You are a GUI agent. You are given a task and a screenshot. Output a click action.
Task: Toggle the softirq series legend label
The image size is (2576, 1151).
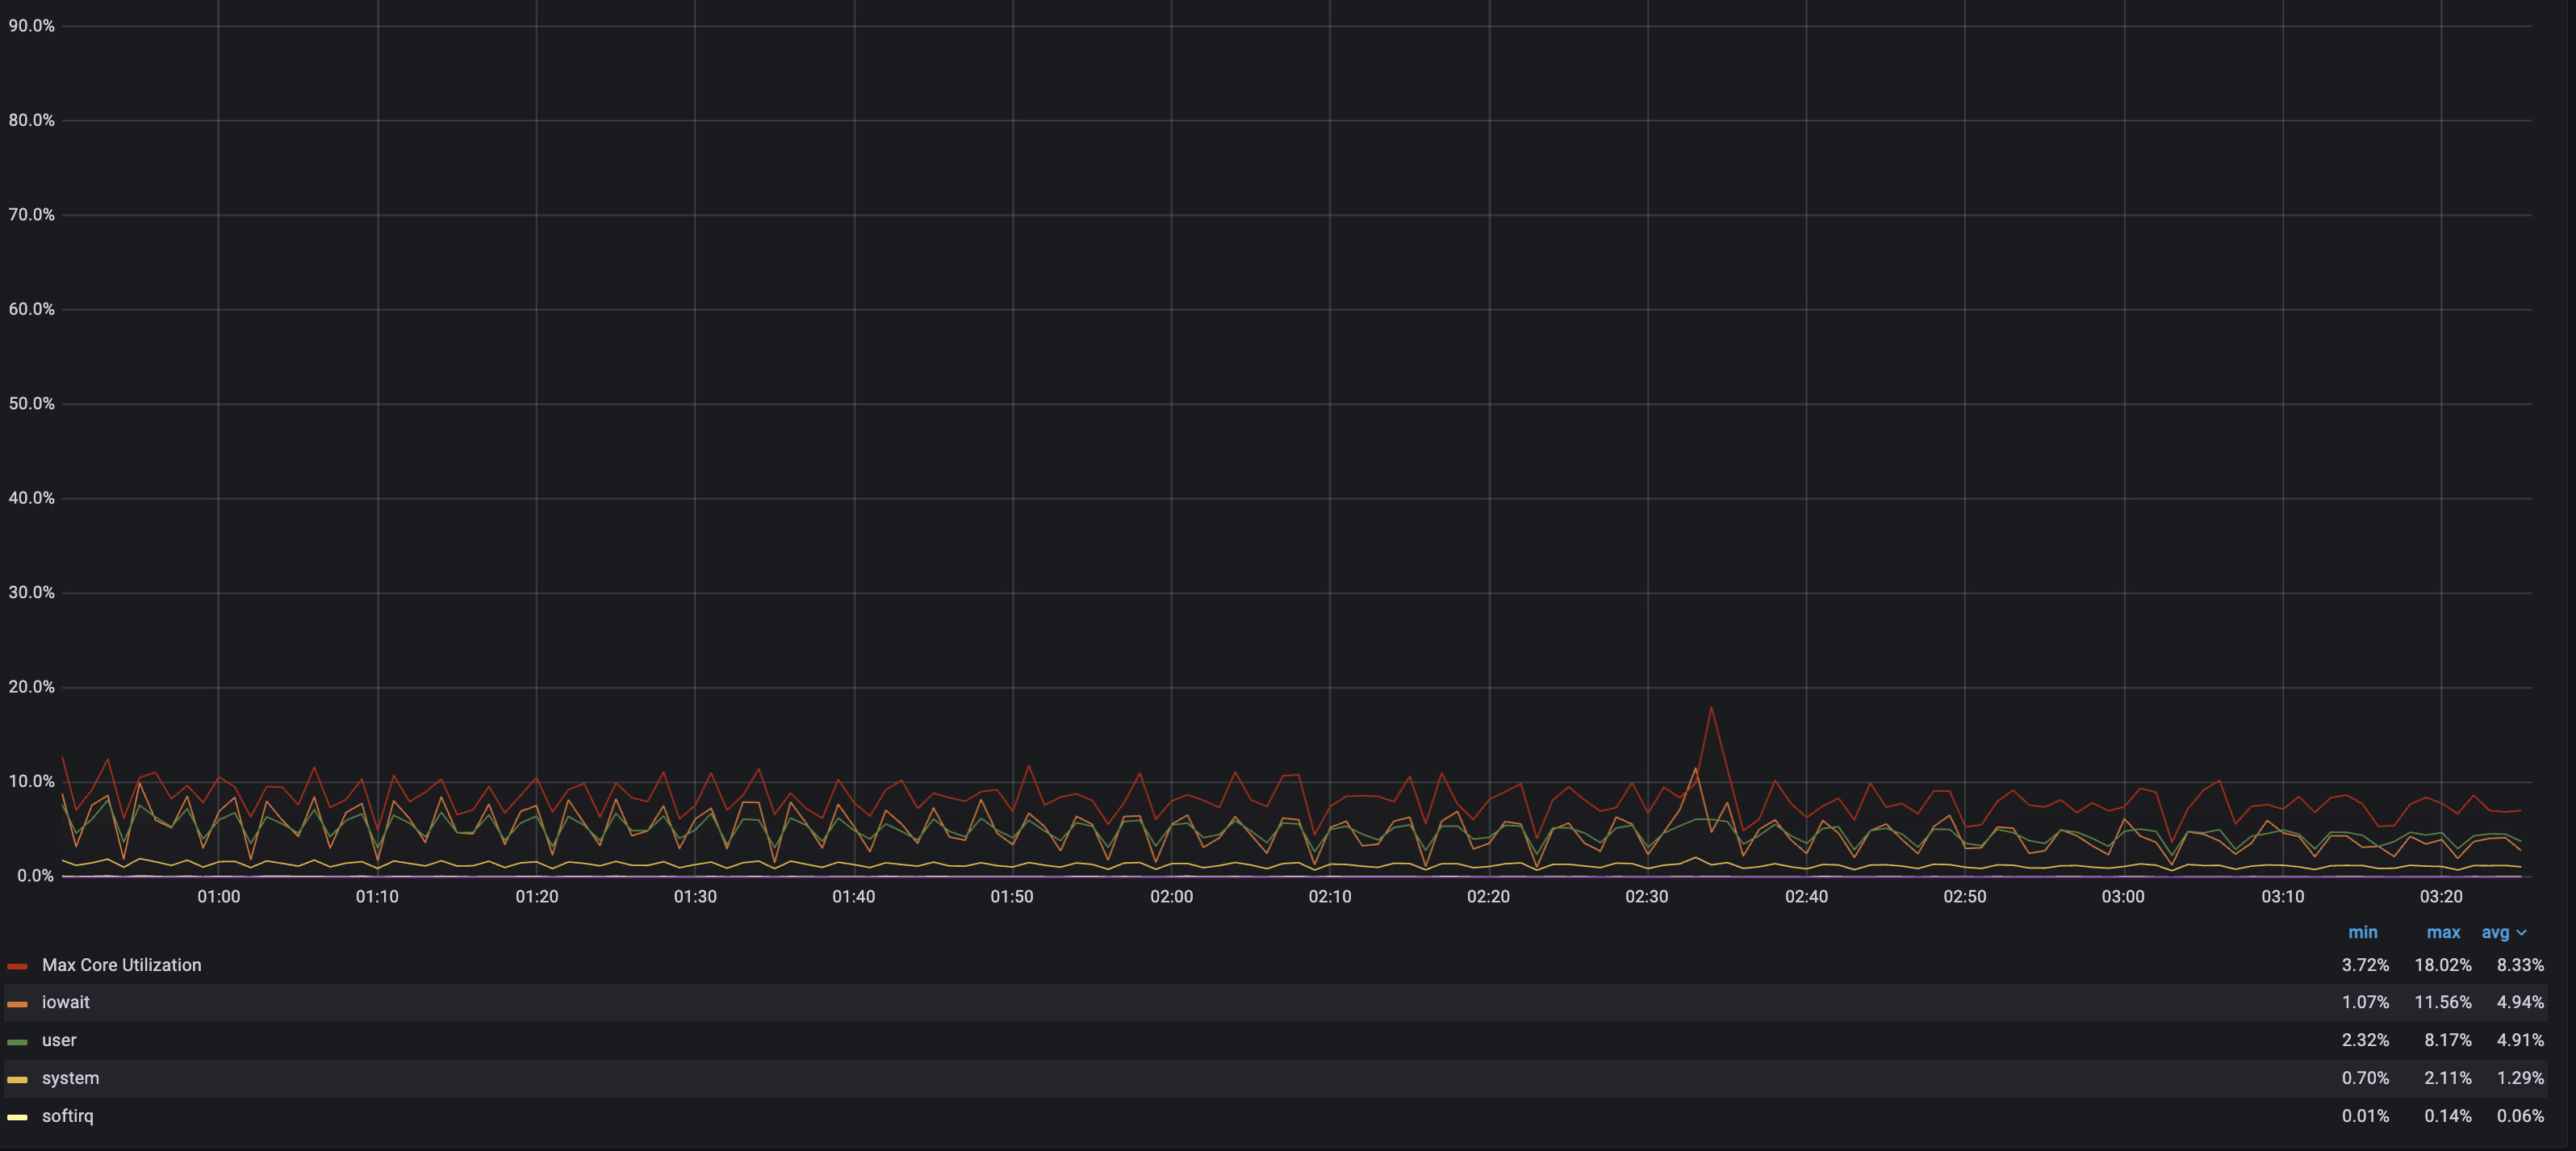click(x=67, y=1116)
